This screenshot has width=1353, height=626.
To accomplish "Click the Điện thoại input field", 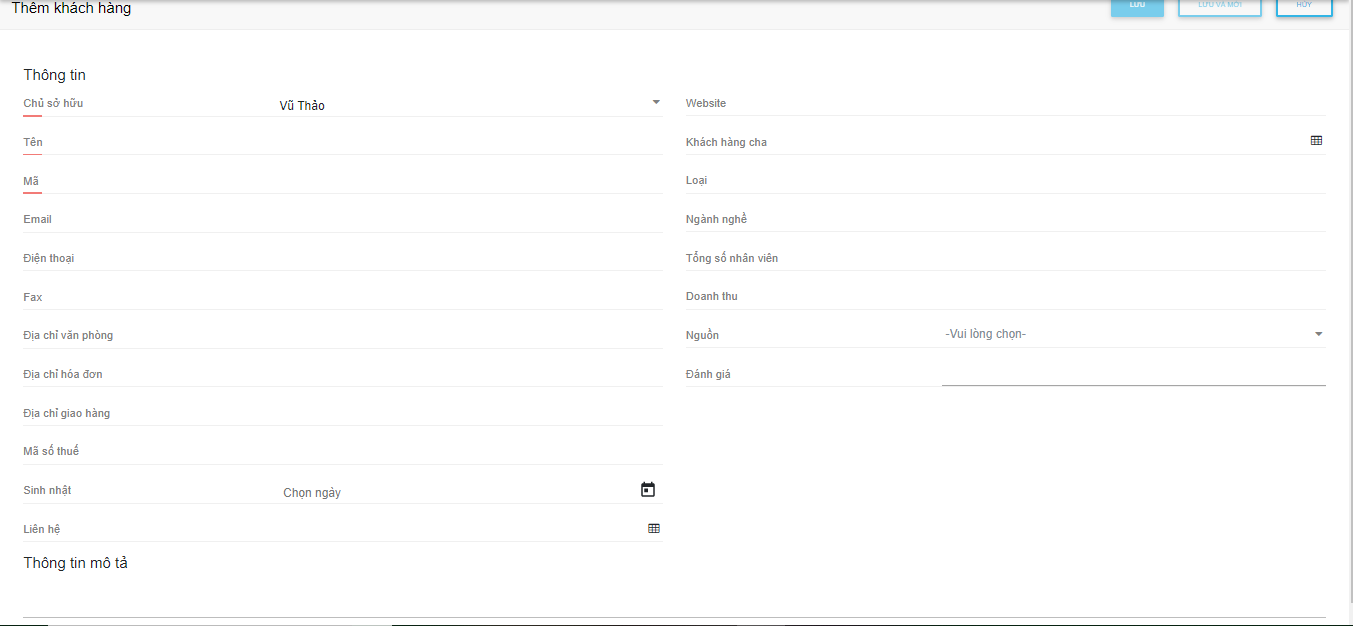I will 468,258.
